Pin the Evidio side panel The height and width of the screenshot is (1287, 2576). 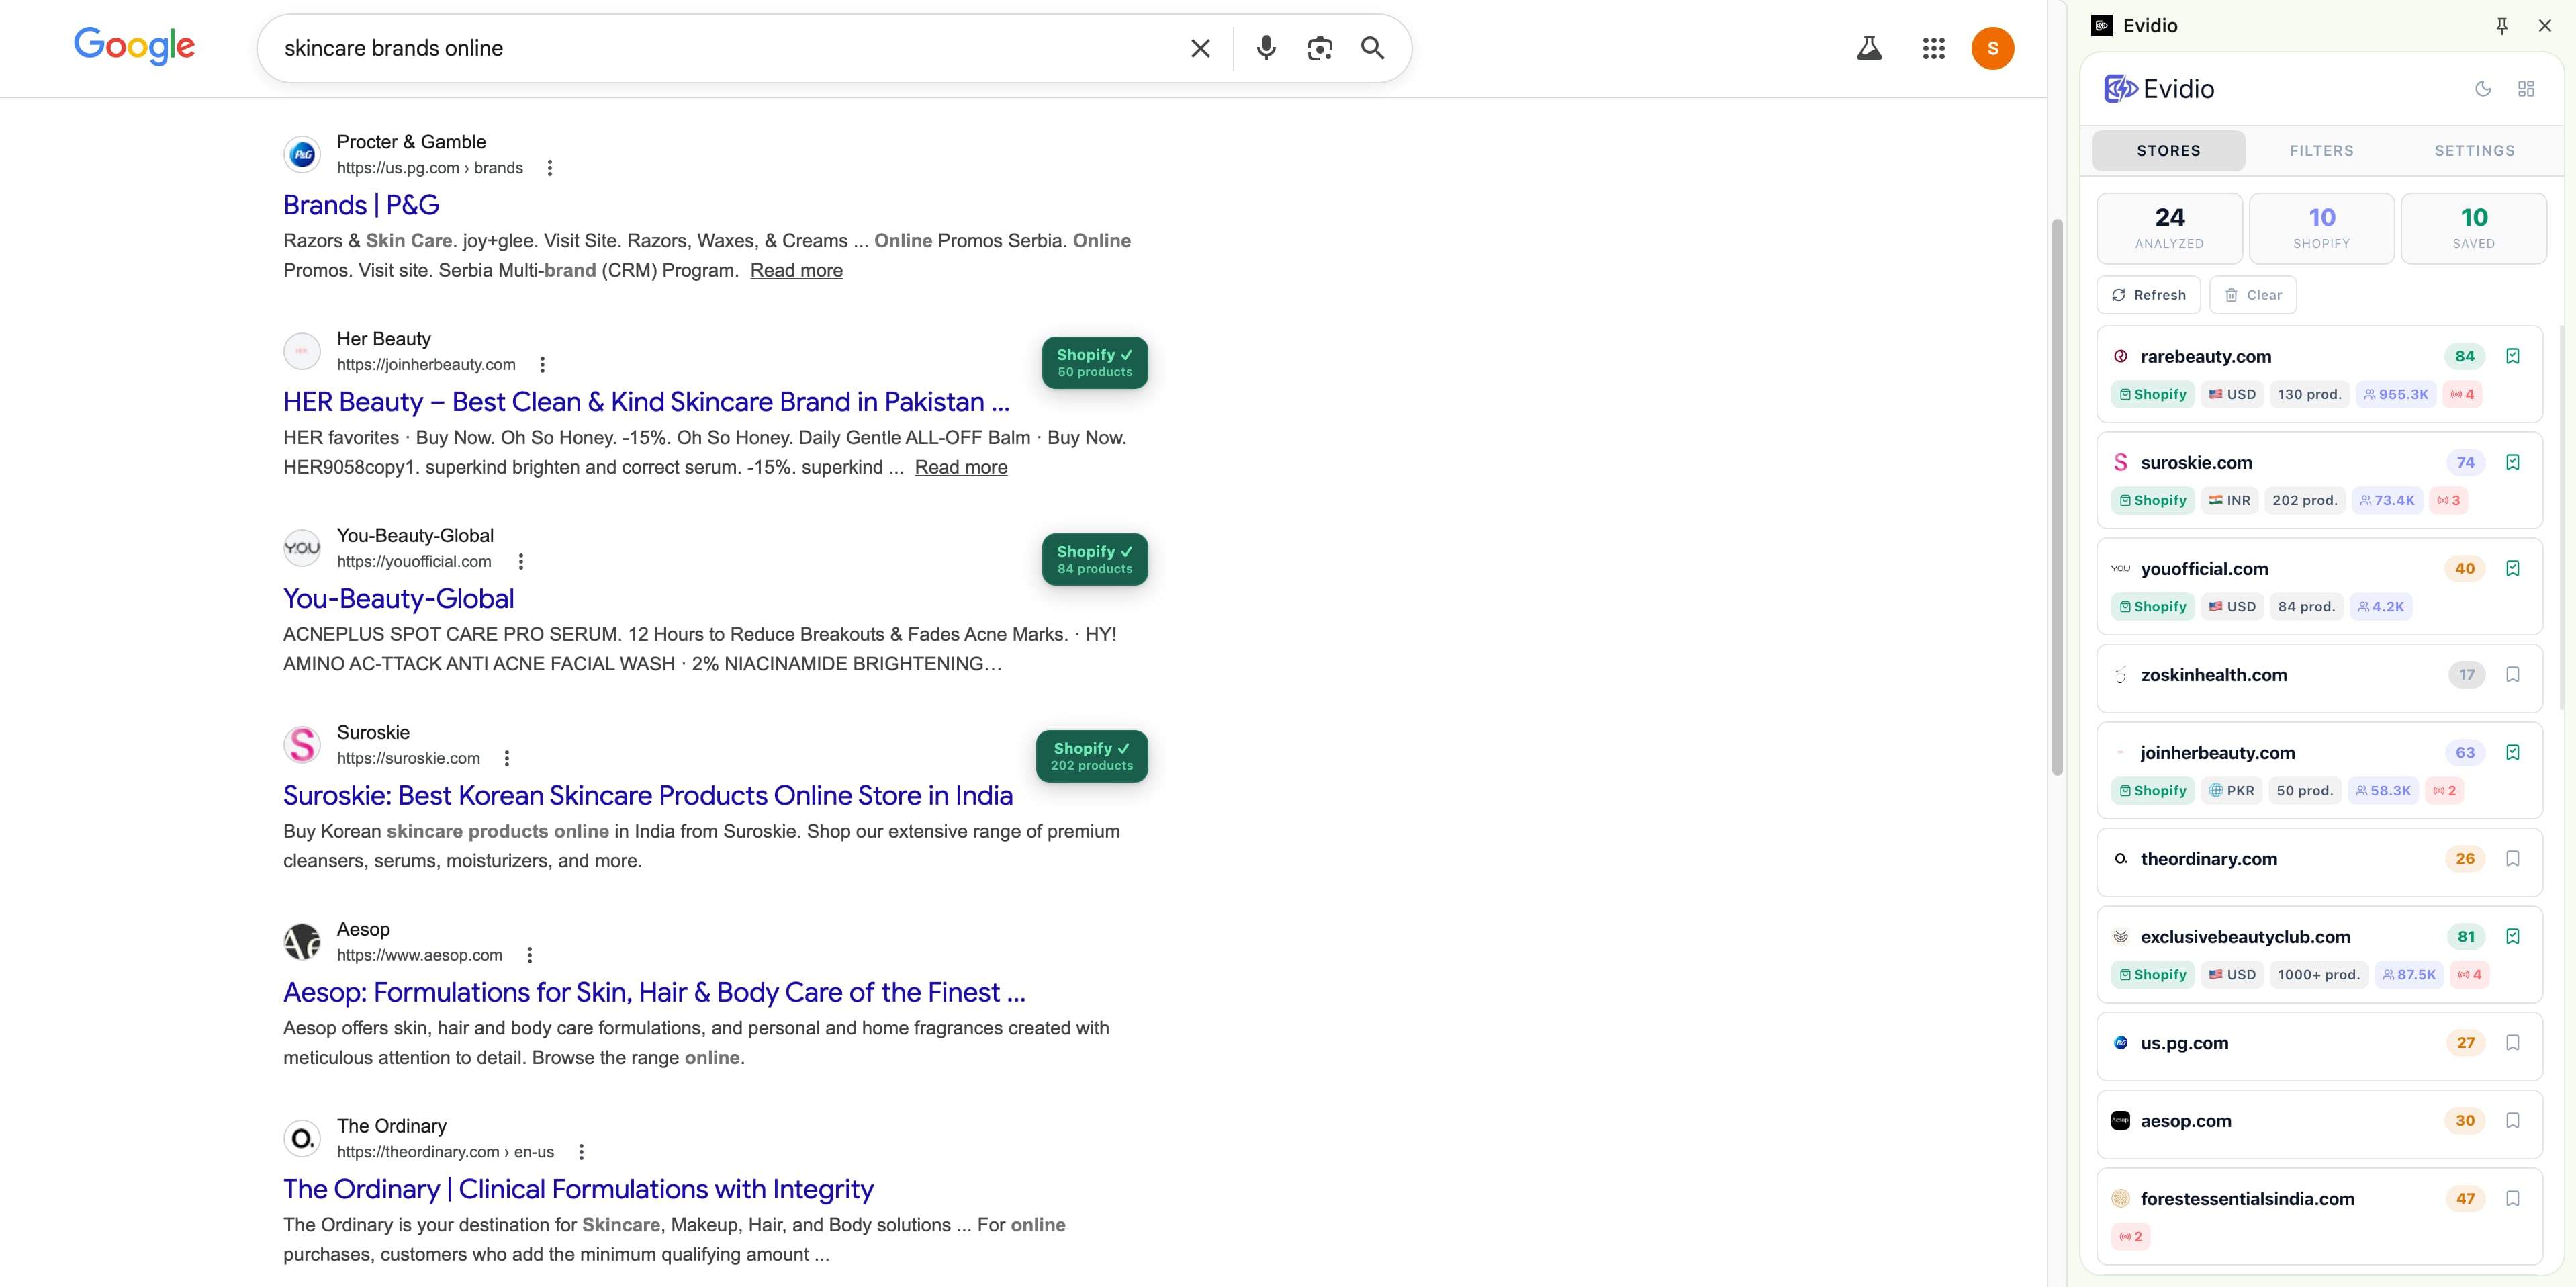pyautogui.click(x=2501, y=25)
